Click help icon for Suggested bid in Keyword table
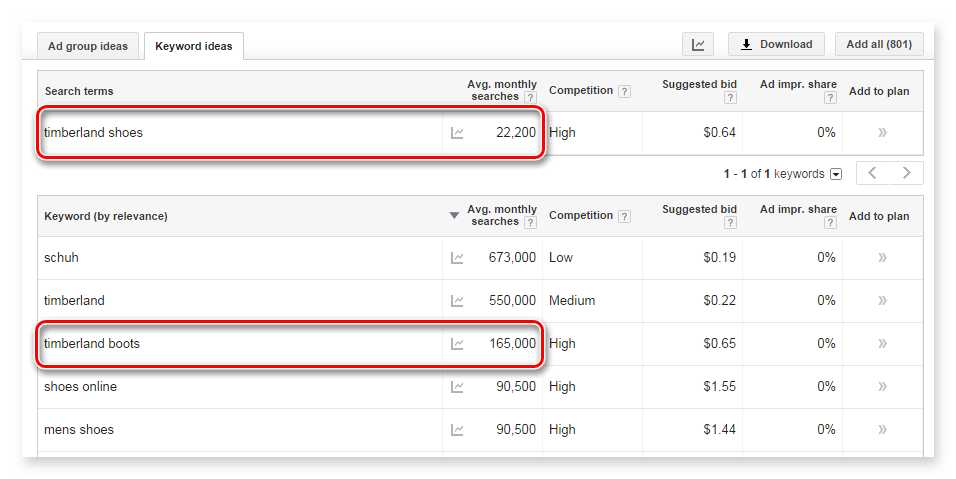The height and width of the screenshot is (479, 956). 730,222
